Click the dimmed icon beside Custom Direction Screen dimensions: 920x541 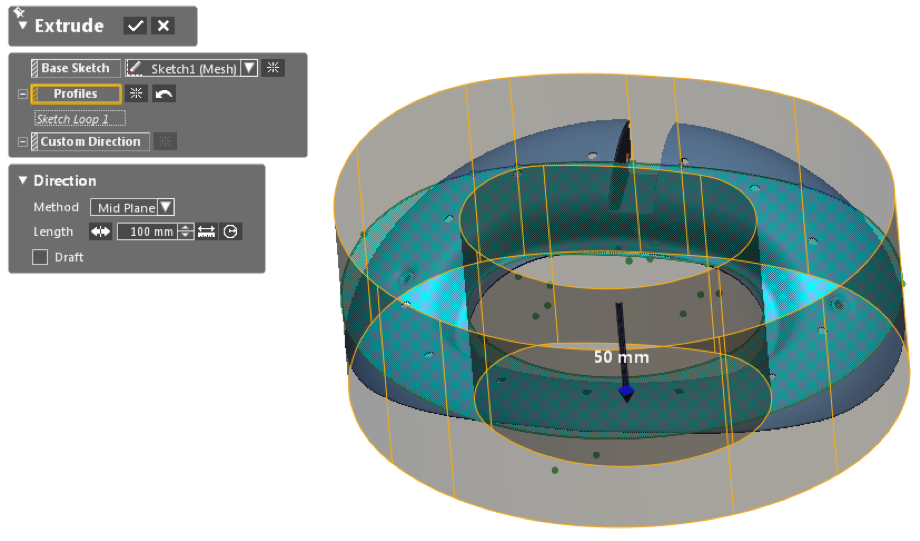click(165, 141)
